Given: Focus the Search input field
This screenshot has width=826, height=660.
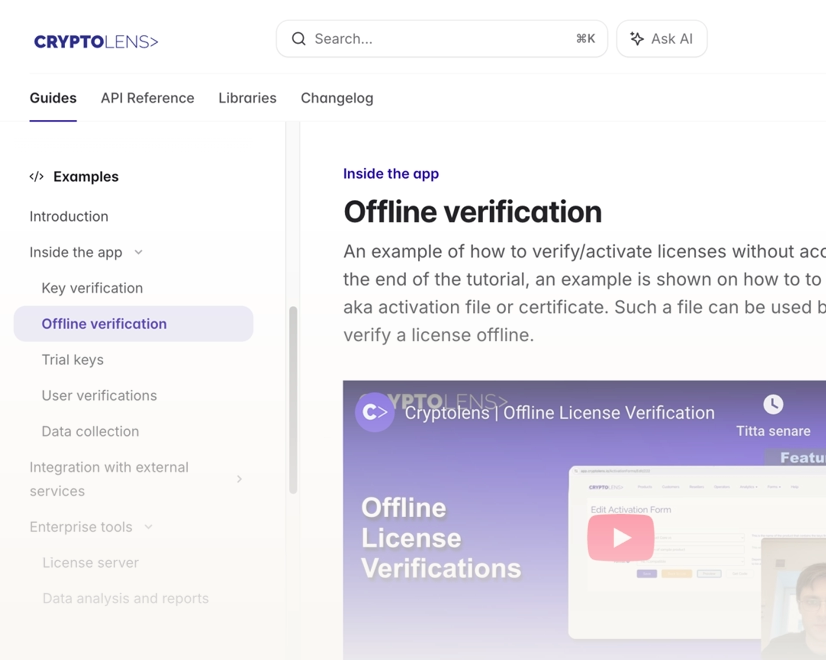Looking at the screenshot, I should tap(442, 39).
